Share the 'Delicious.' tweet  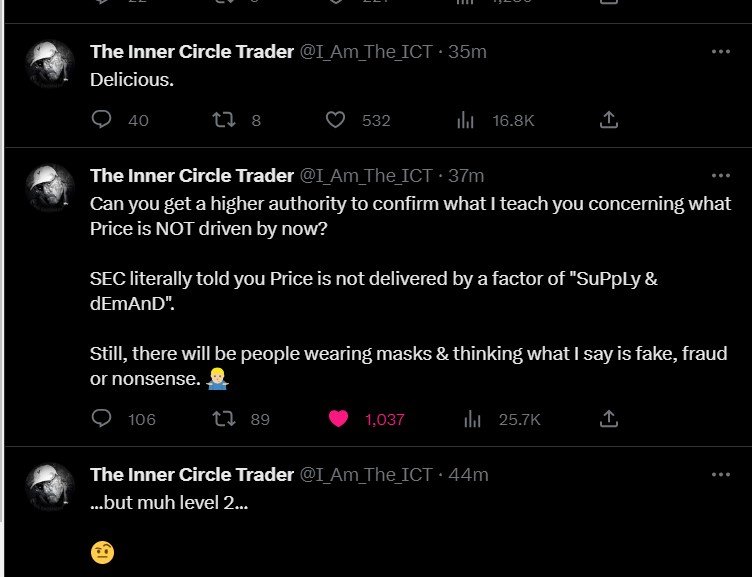pos(608,120)
